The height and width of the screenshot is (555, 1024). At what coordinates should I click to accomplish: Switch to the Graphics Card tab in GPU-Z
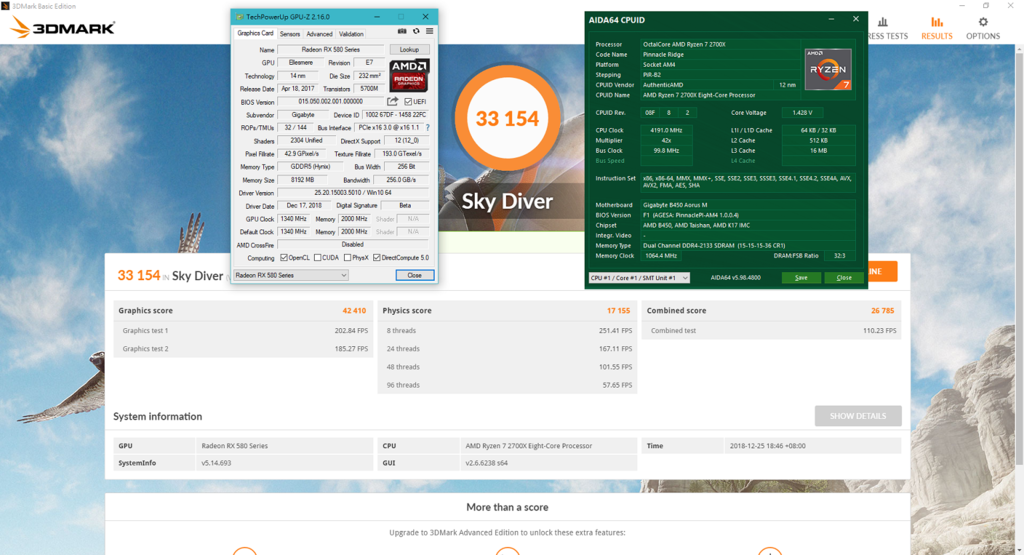coord(255,33)
